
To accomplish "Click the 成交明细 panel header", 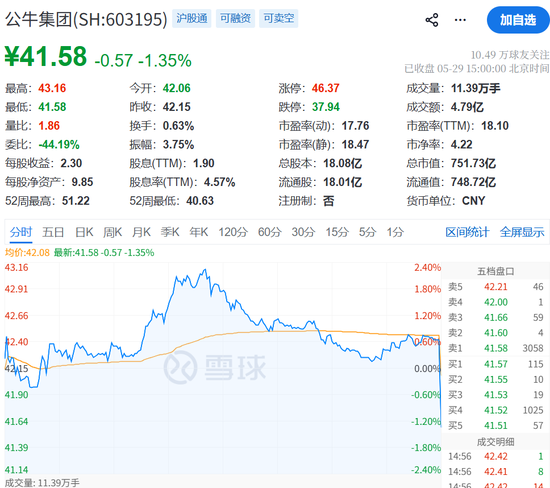I will coord(495,442).
